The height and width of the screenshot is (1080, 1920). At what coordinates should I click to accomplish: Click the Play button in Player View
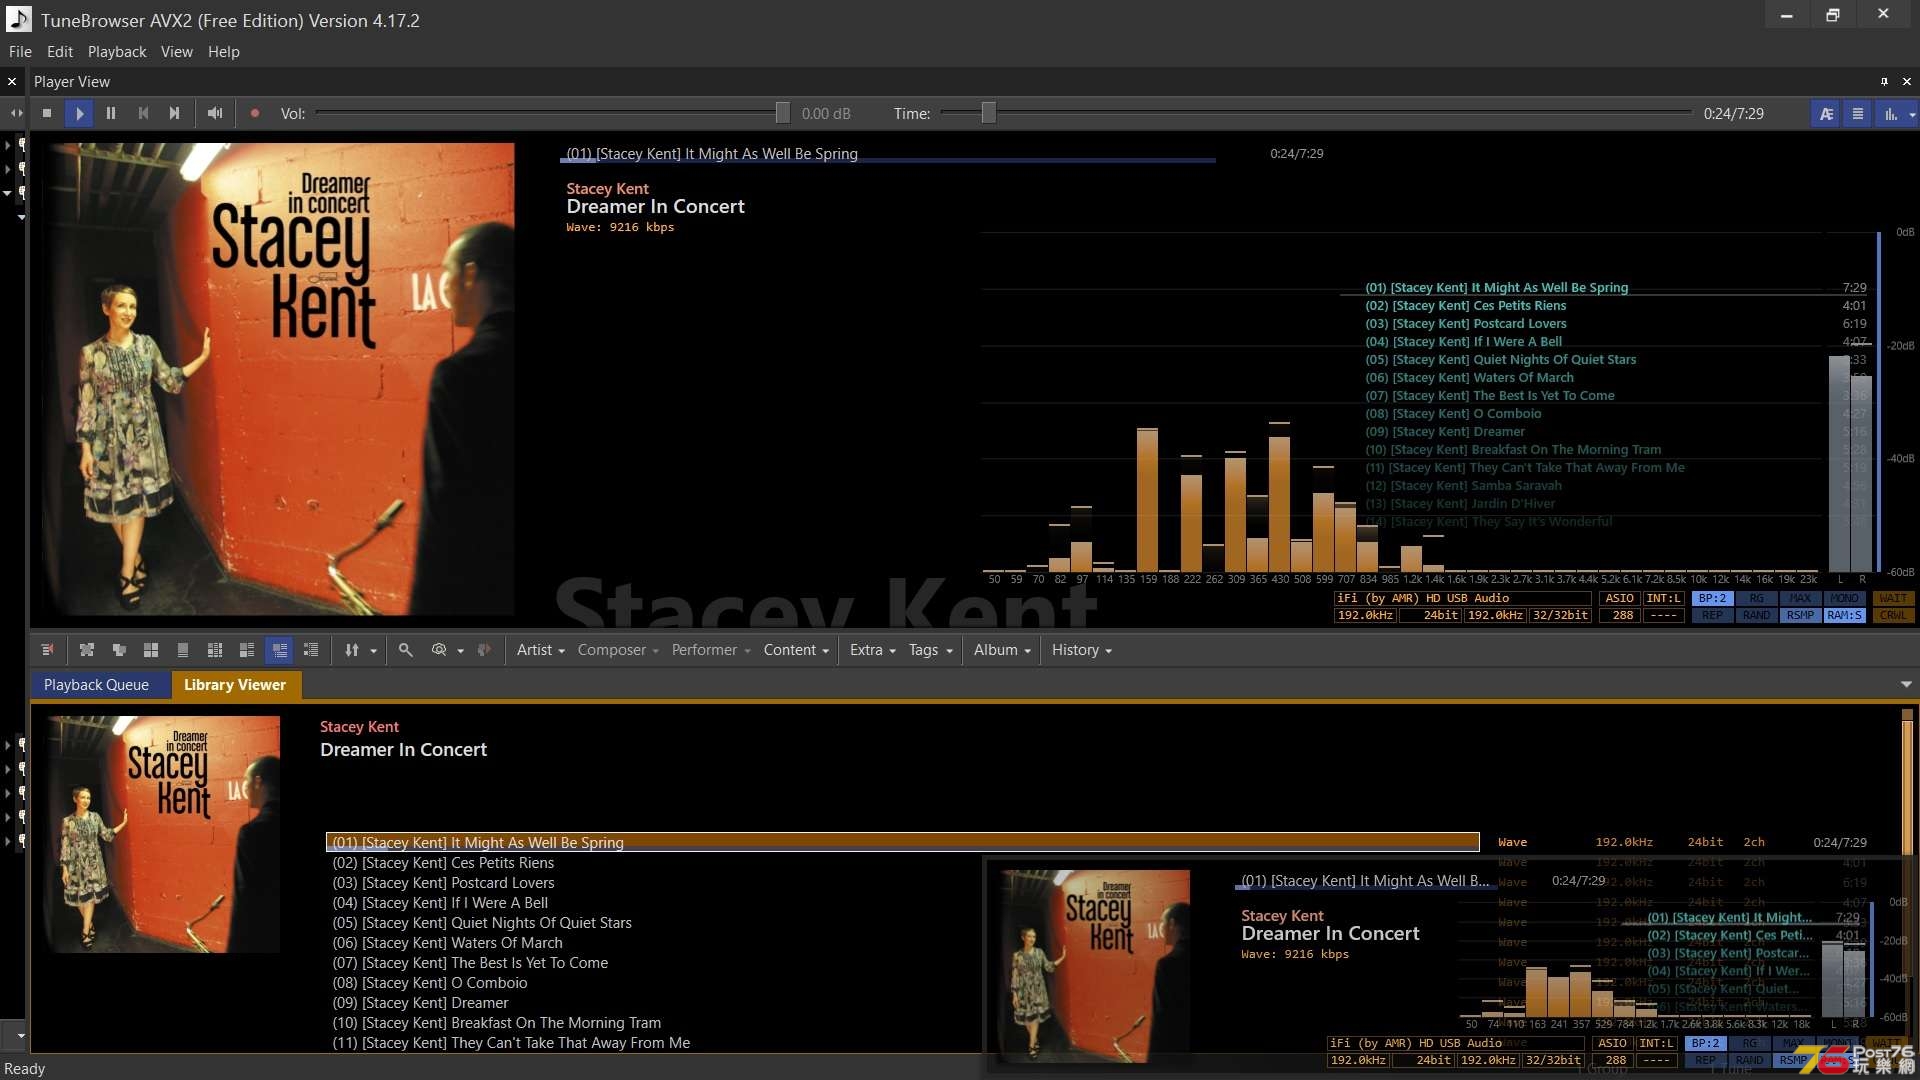pyautogui.click(x=79, y=113)
